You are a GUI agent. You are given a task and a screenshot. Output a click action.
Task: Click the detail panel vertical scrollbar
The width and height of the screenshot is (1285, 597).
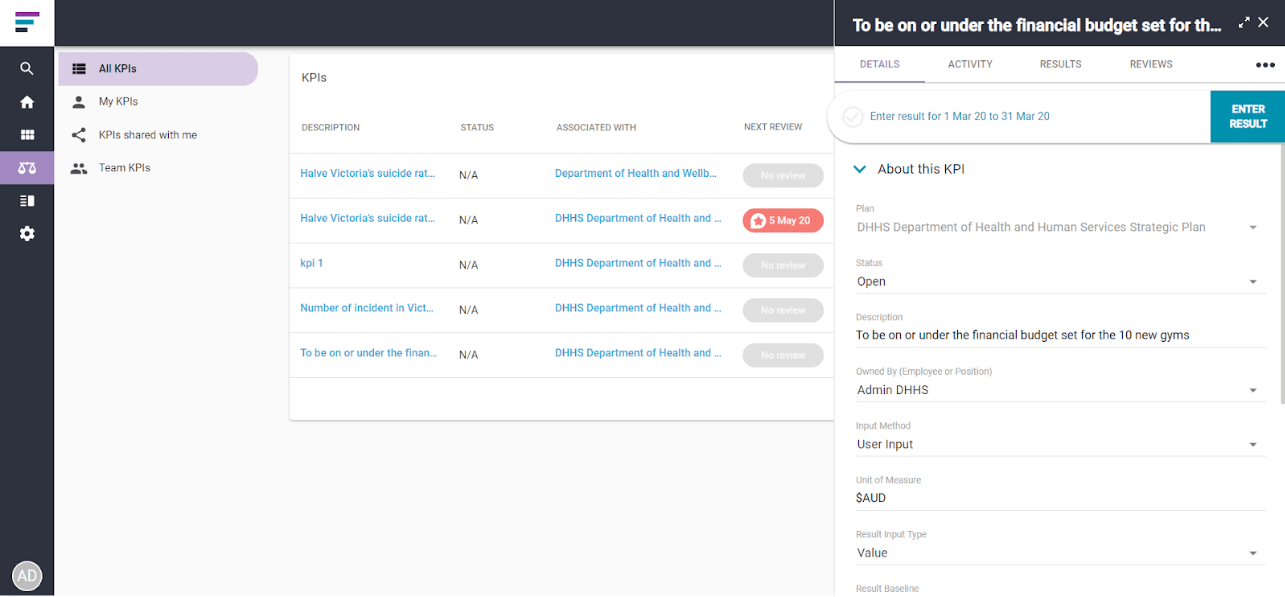[x=1281, y=275]
